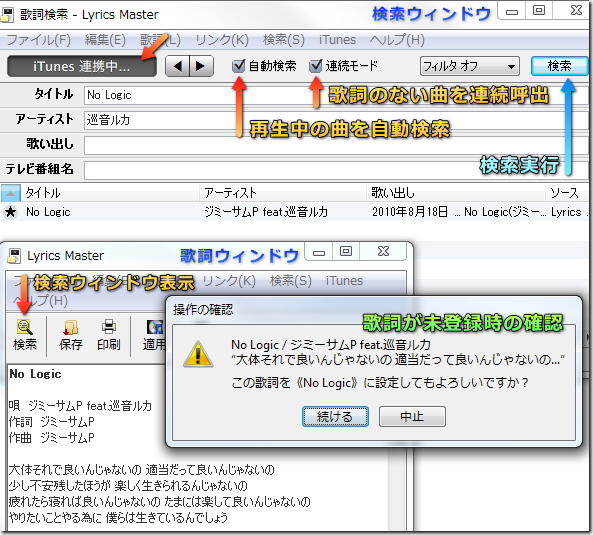Viewport: 593px width, 535px height.
Task: Maximize the Lyrics Master lyrics window
Action: tap(346, 251)
